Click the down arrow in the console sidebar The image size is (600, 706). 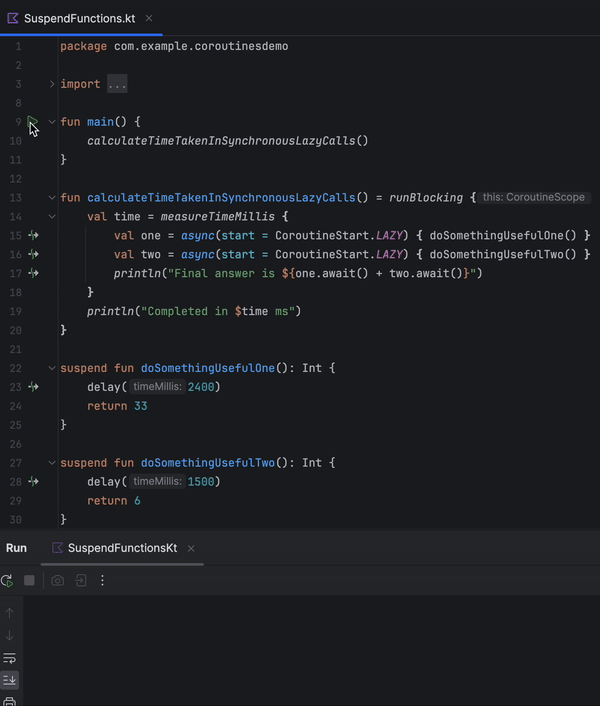10,635
